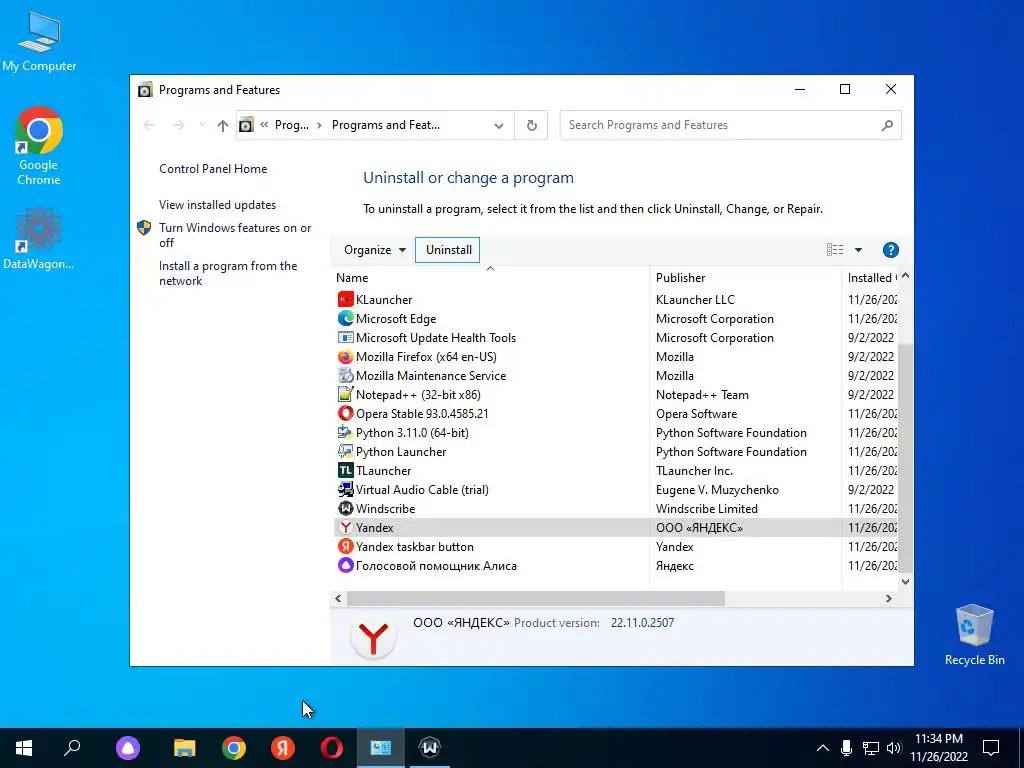Expand the address bar path chevrons
Viewport: 1024px width, 768px height.
(264, 125)
